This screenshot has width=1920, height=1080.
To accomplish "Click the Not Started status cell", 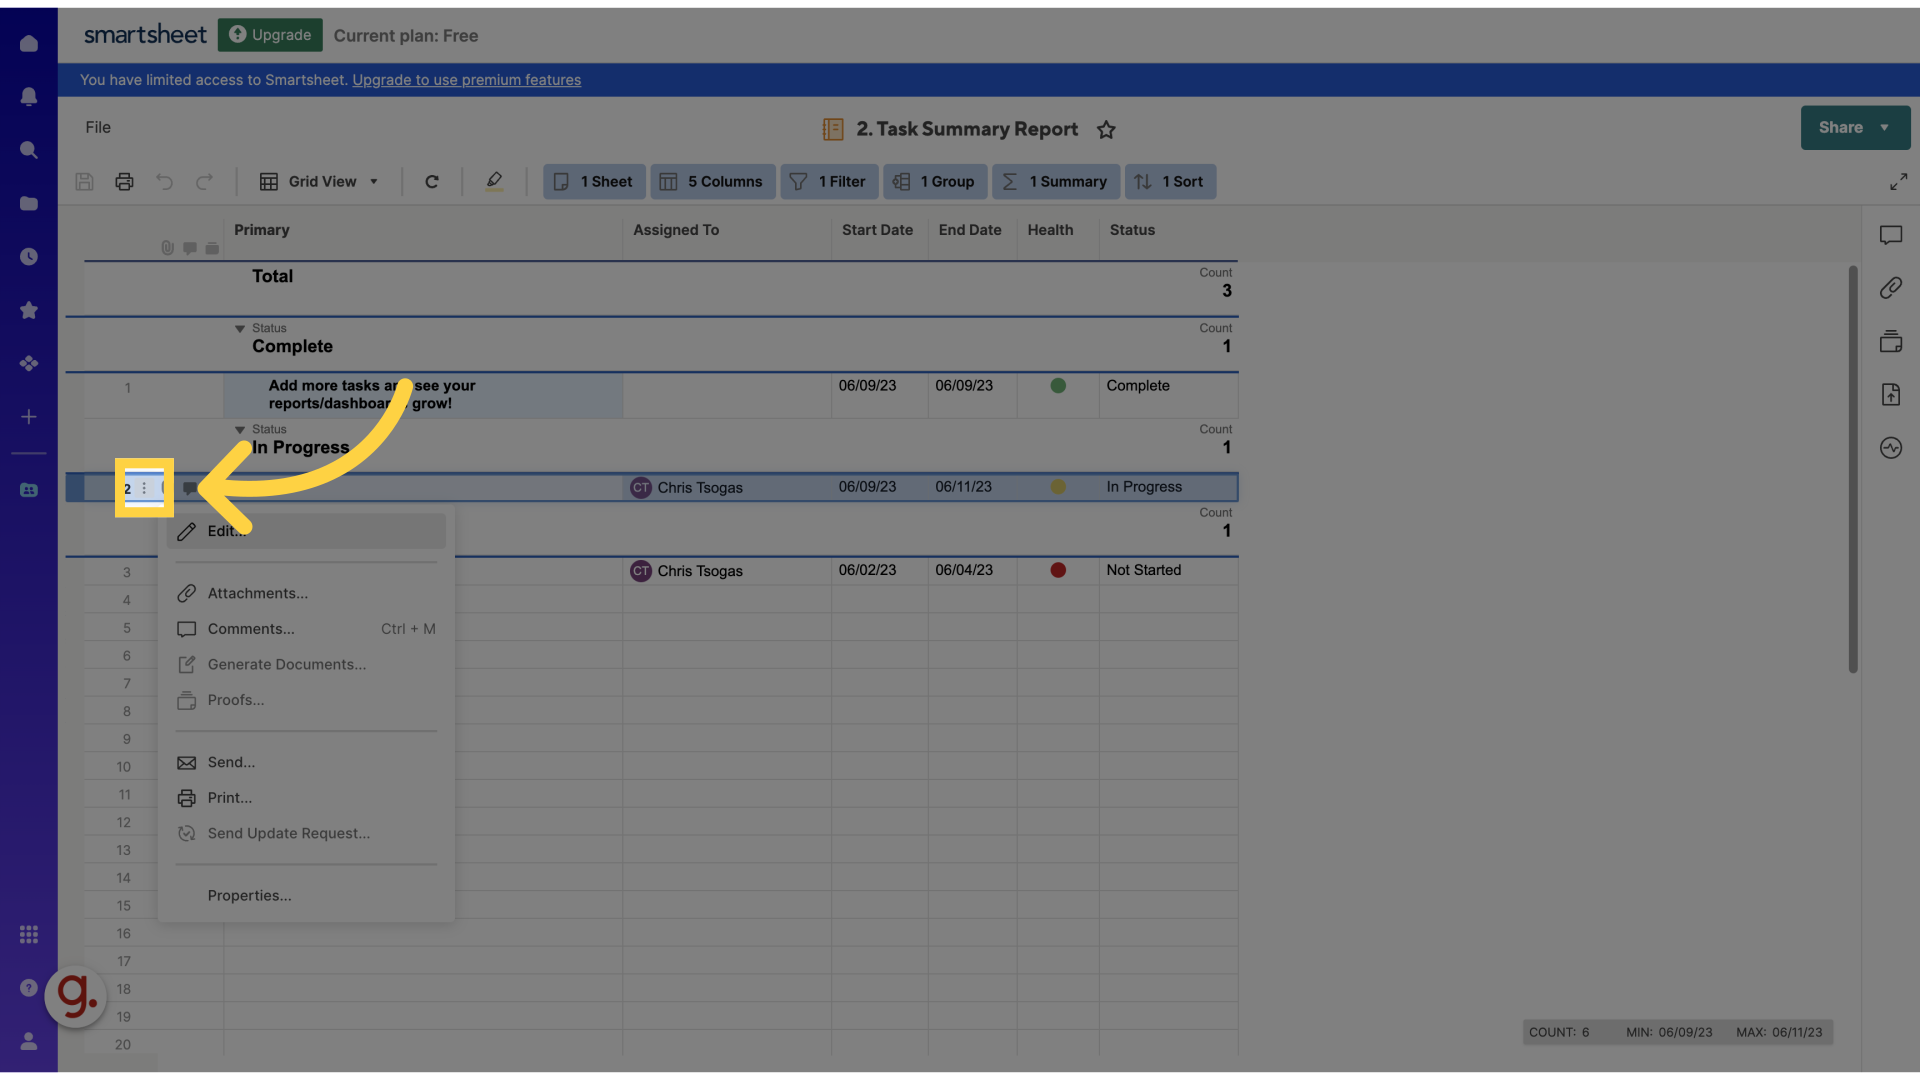I will tap(1168, 570).
